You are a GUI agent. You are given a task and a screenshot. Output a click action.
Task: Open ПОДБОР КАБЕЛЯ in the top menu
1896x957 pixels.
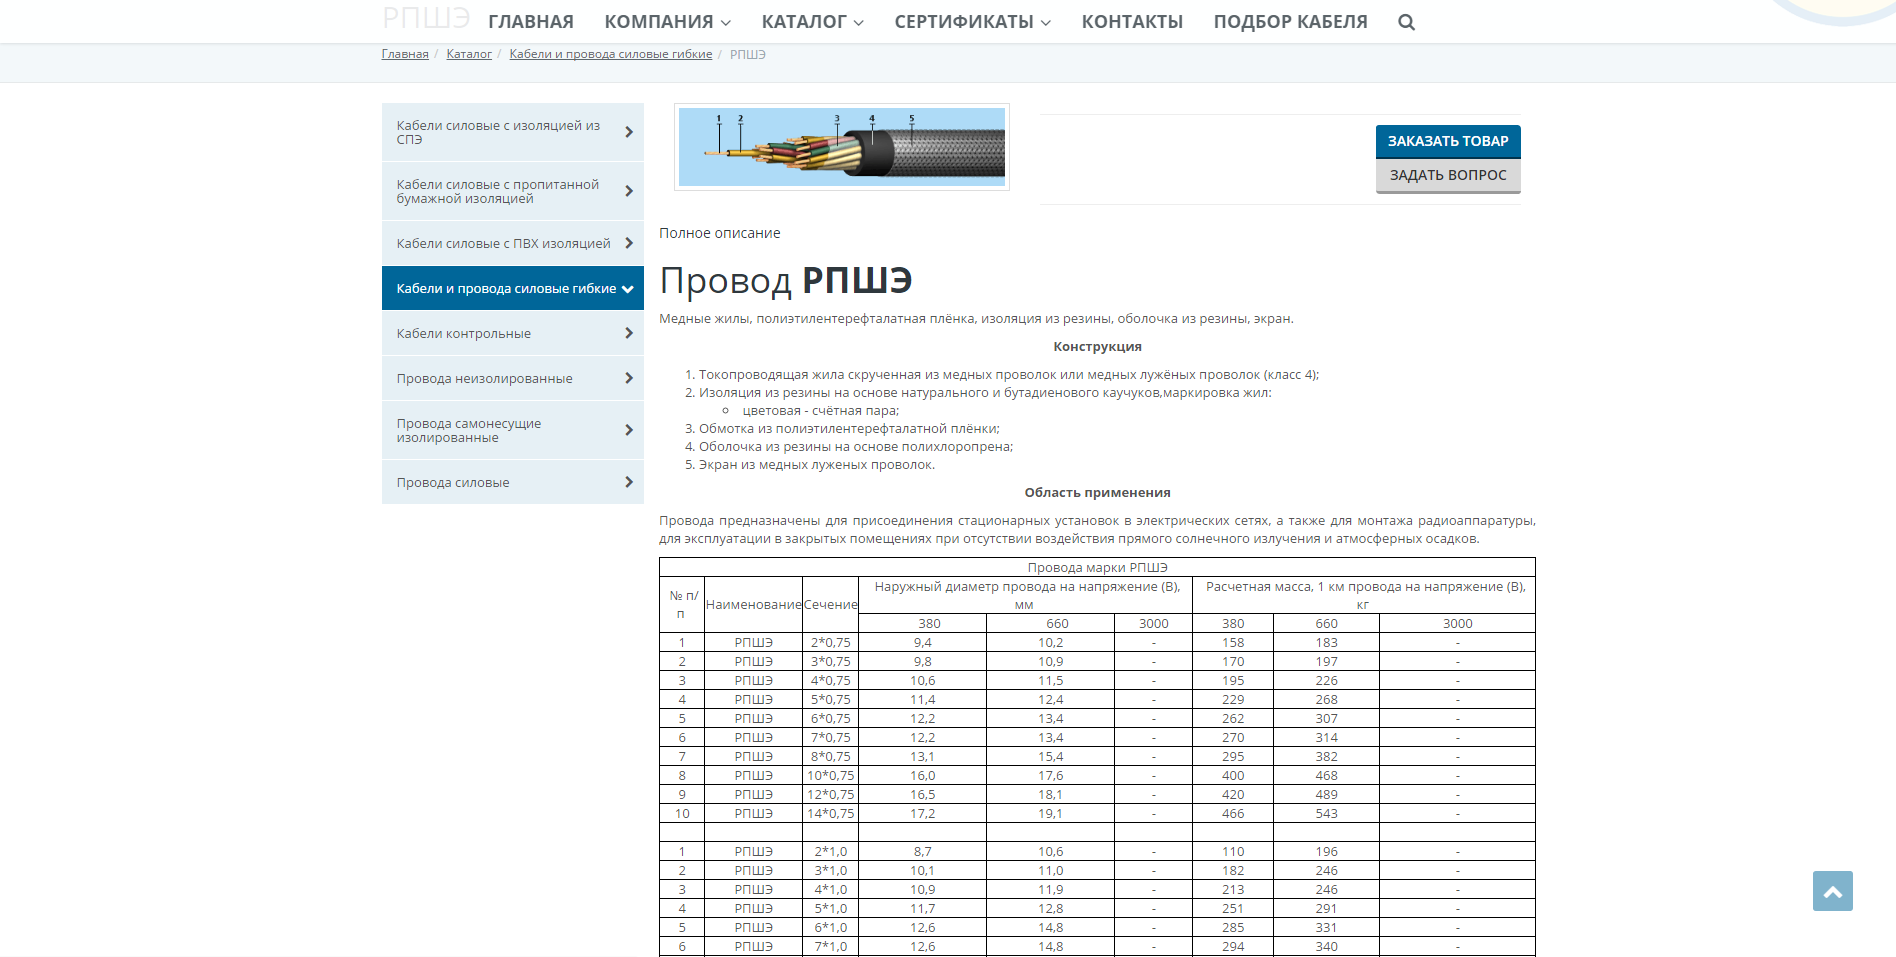tap(1290, 22)
